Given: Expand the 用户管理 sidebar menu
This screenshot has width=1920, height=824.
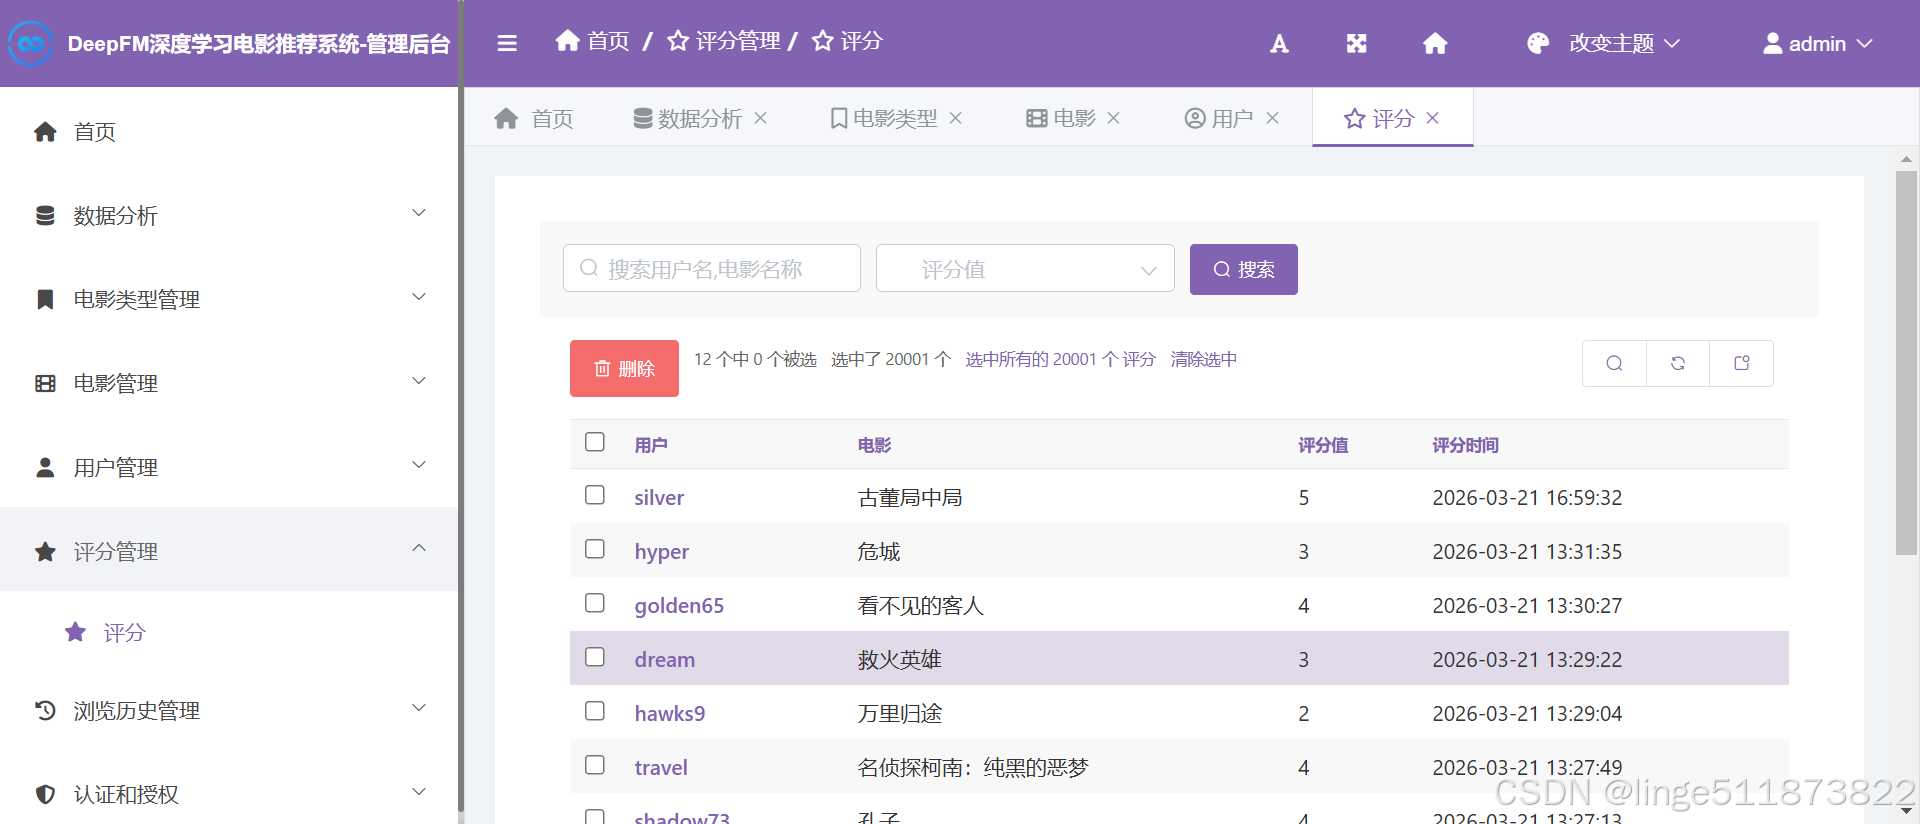Looking at the screenshot, I should [x=419, y=465].
